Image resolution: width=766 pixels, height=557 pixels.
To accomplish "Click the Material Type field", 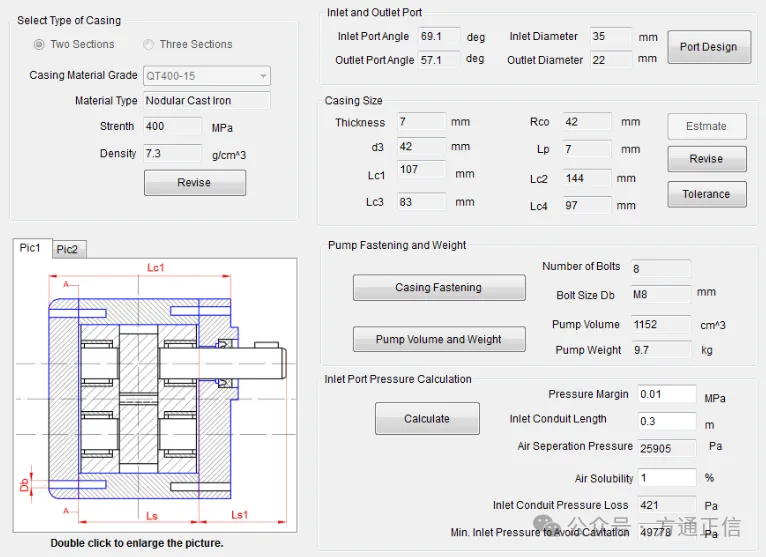I will [207, 101].
